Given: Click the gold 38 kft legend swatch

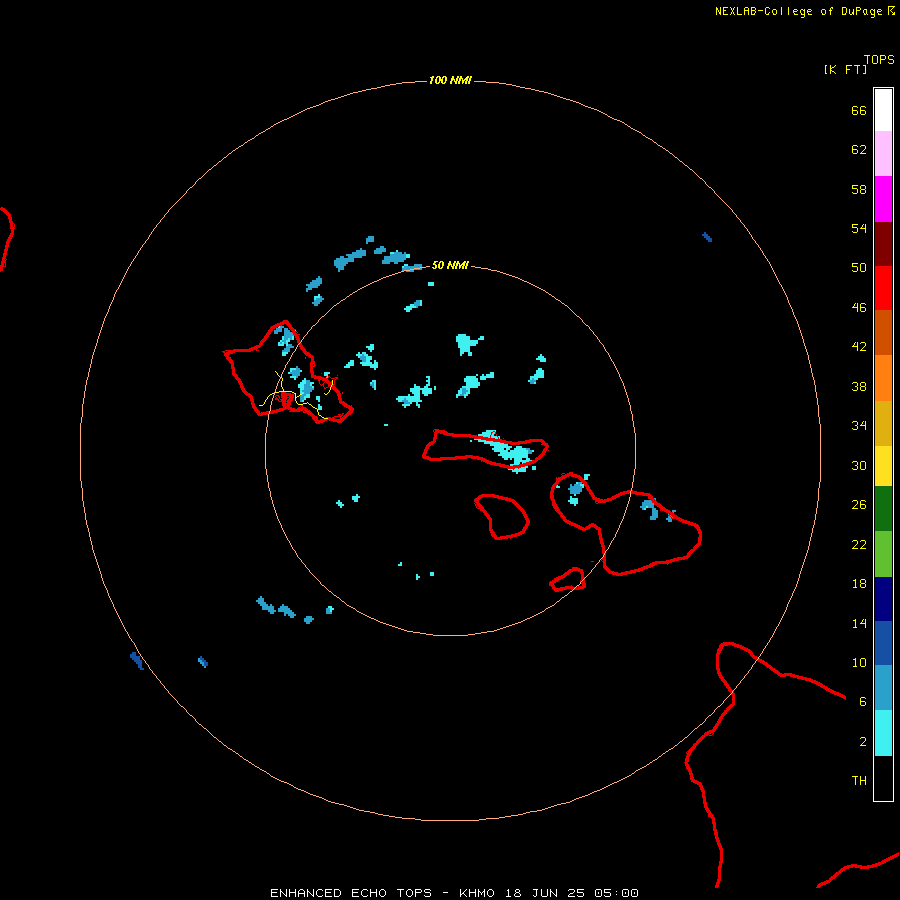Looking at the screenshot, I should tap(883, 423).
